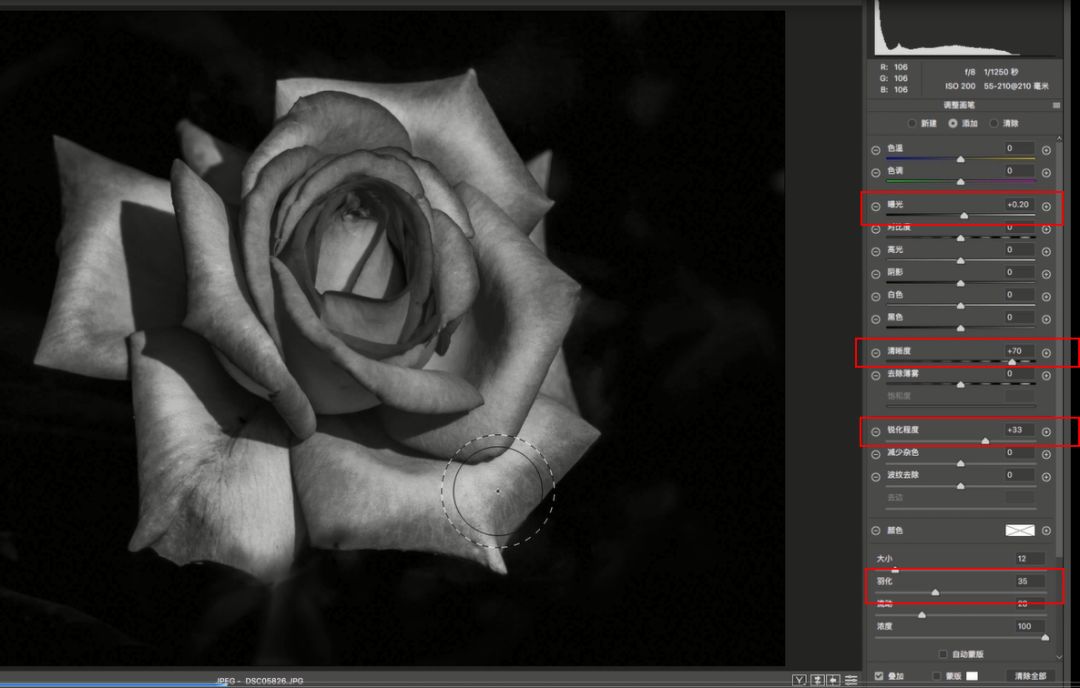Toggle the 叠加 (Overlay) checkbox

pyautogui.click(x=879, y=676)
